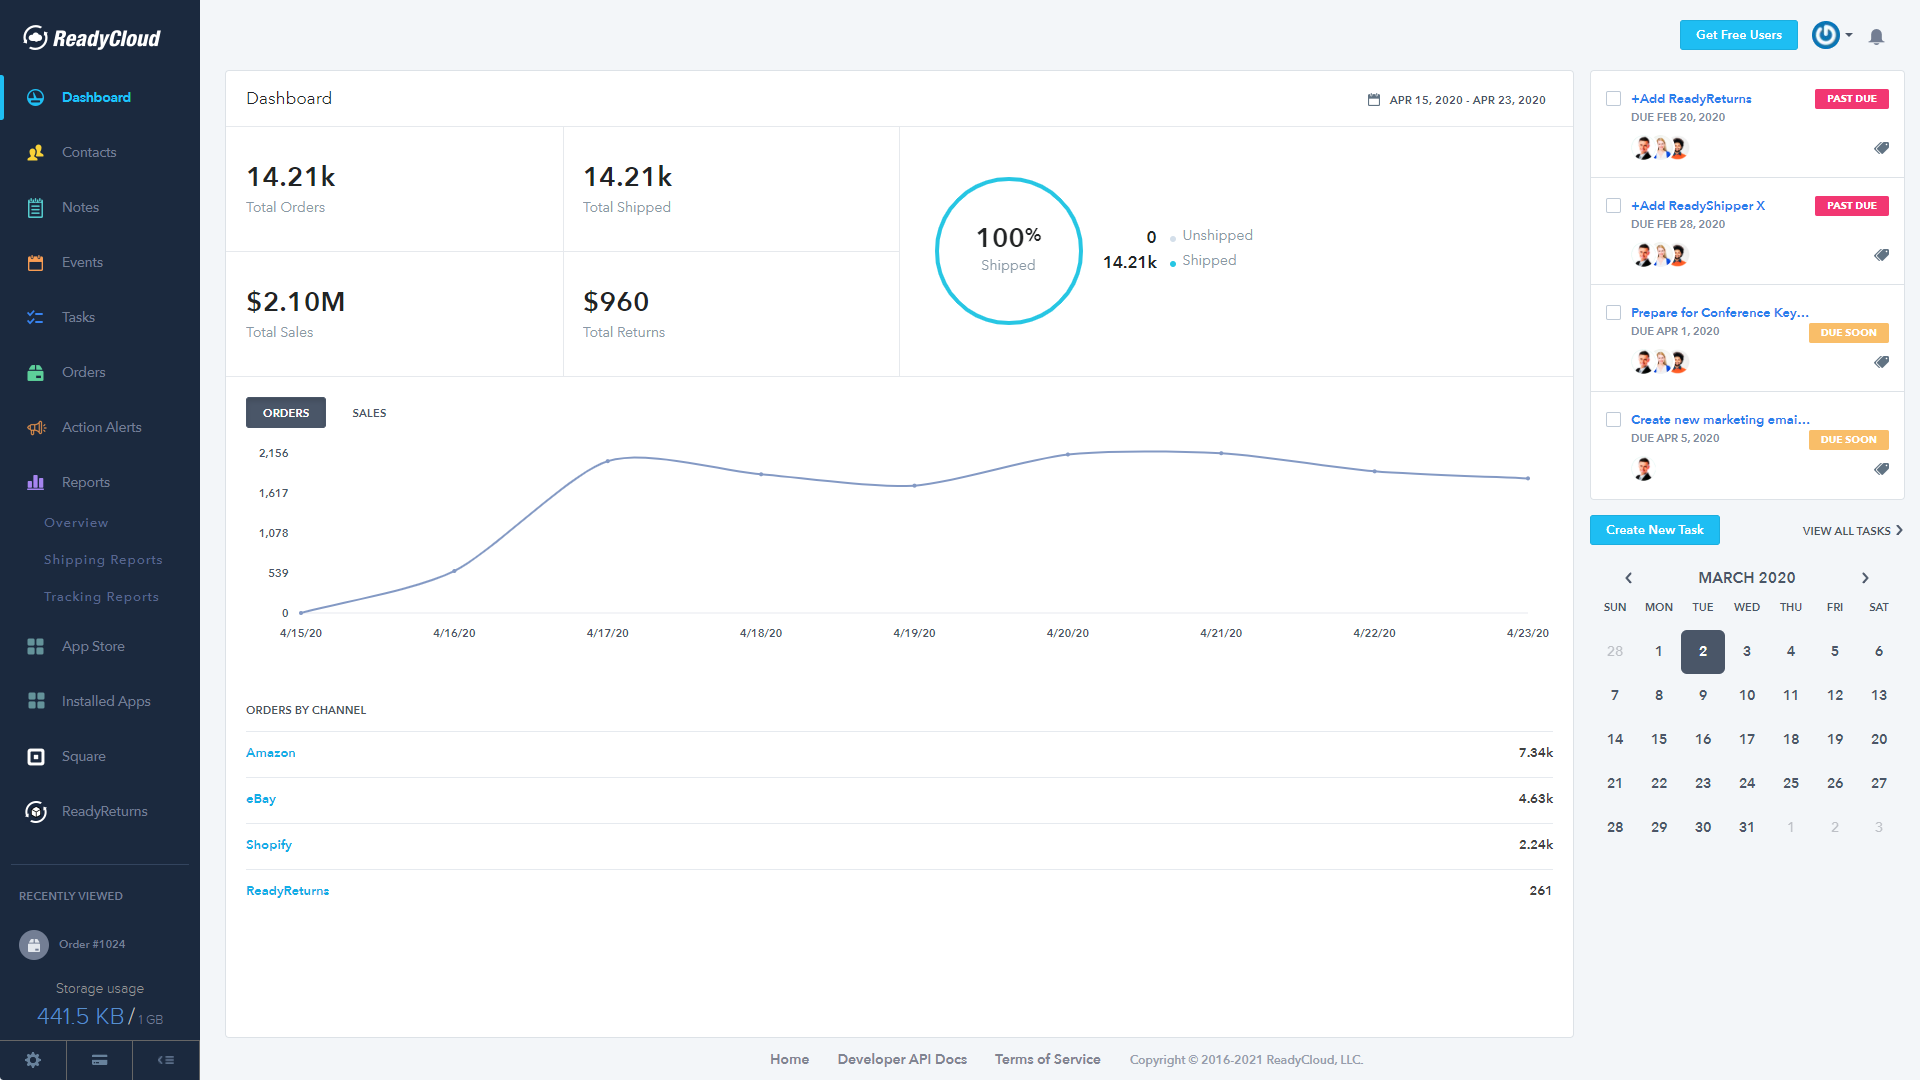1920x1080 pixels.
Task: Select the ORDERS tab on chart
Action: click(x=285, y=413)
